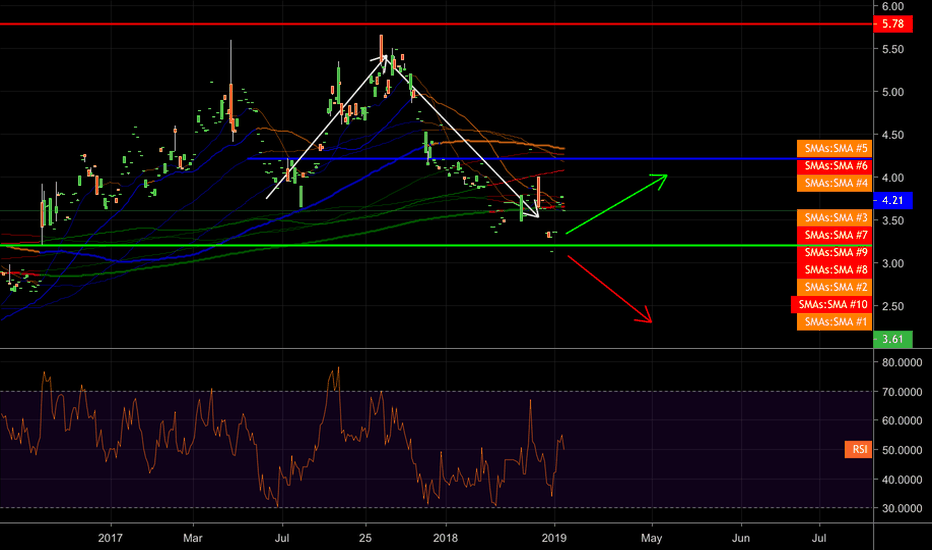This screenshot has height=550, width=932.
Task: Click the 5.50 price axis label
Action: click(893, 49)
